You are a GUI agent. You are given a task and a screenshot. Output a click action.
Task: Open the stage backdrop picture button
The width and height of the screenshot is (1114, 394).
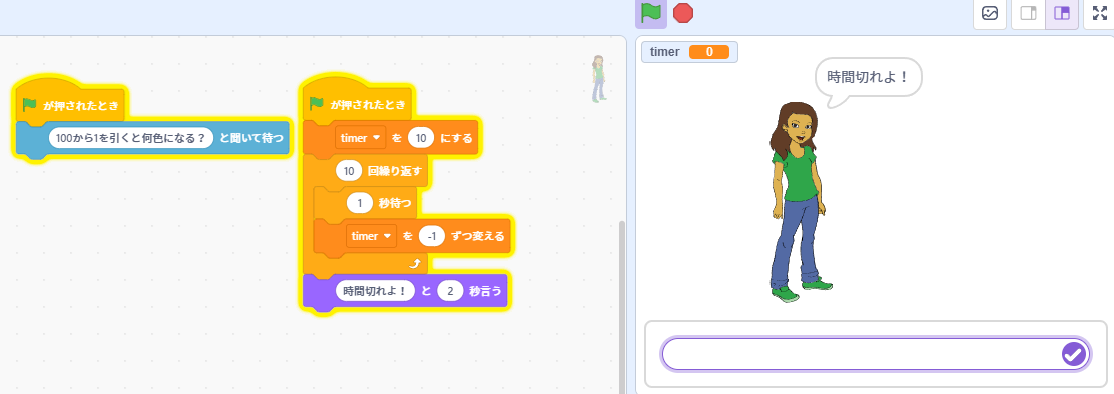(990, 13)
